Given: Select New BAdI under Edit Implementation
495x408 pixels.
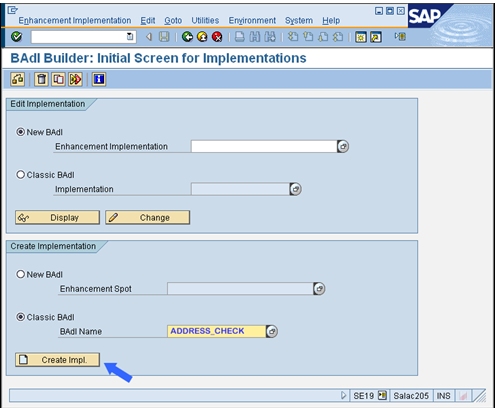Looking at the screenshot, I should (20, 132).
